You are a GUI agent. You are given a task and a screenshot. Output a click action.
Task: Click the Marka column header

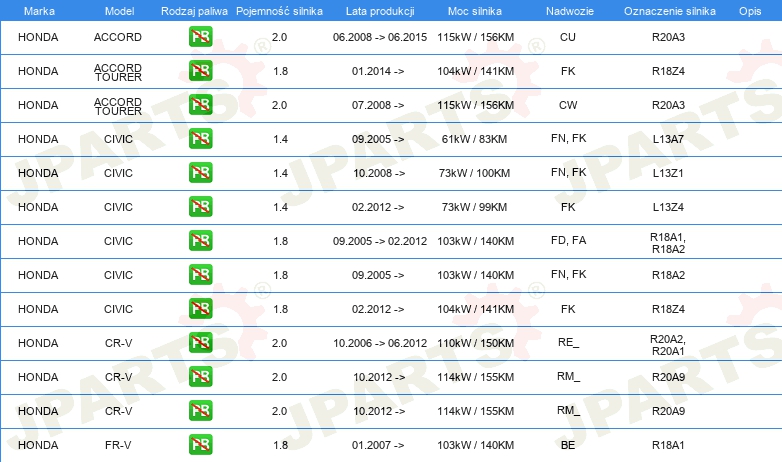point(39,11)
